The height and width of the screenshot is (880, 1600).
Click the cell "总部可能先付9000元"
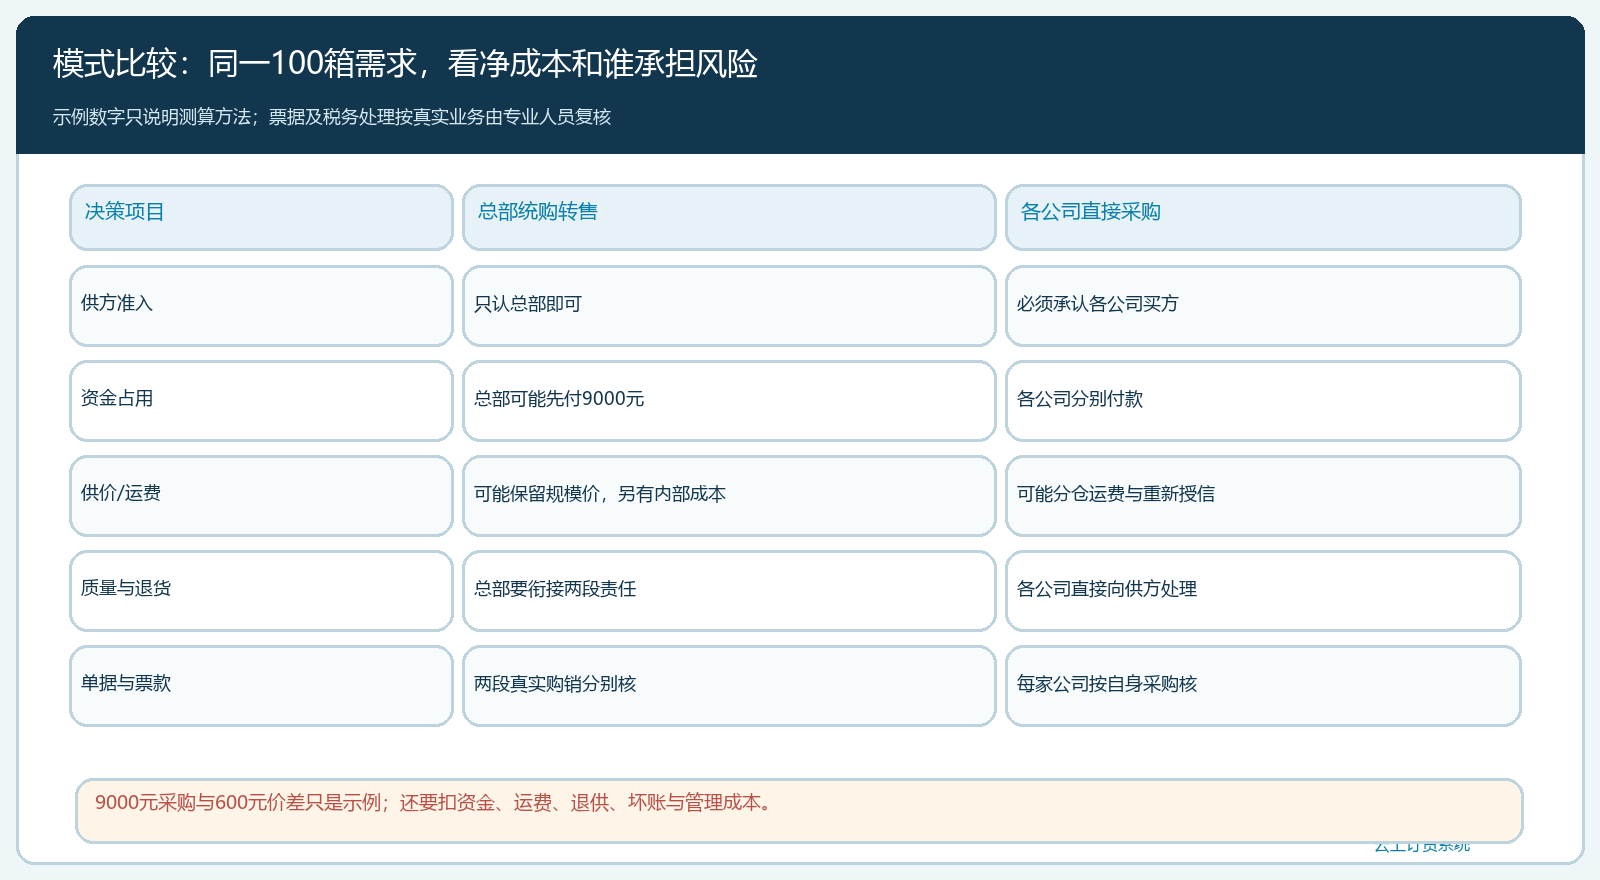point(729,401)
